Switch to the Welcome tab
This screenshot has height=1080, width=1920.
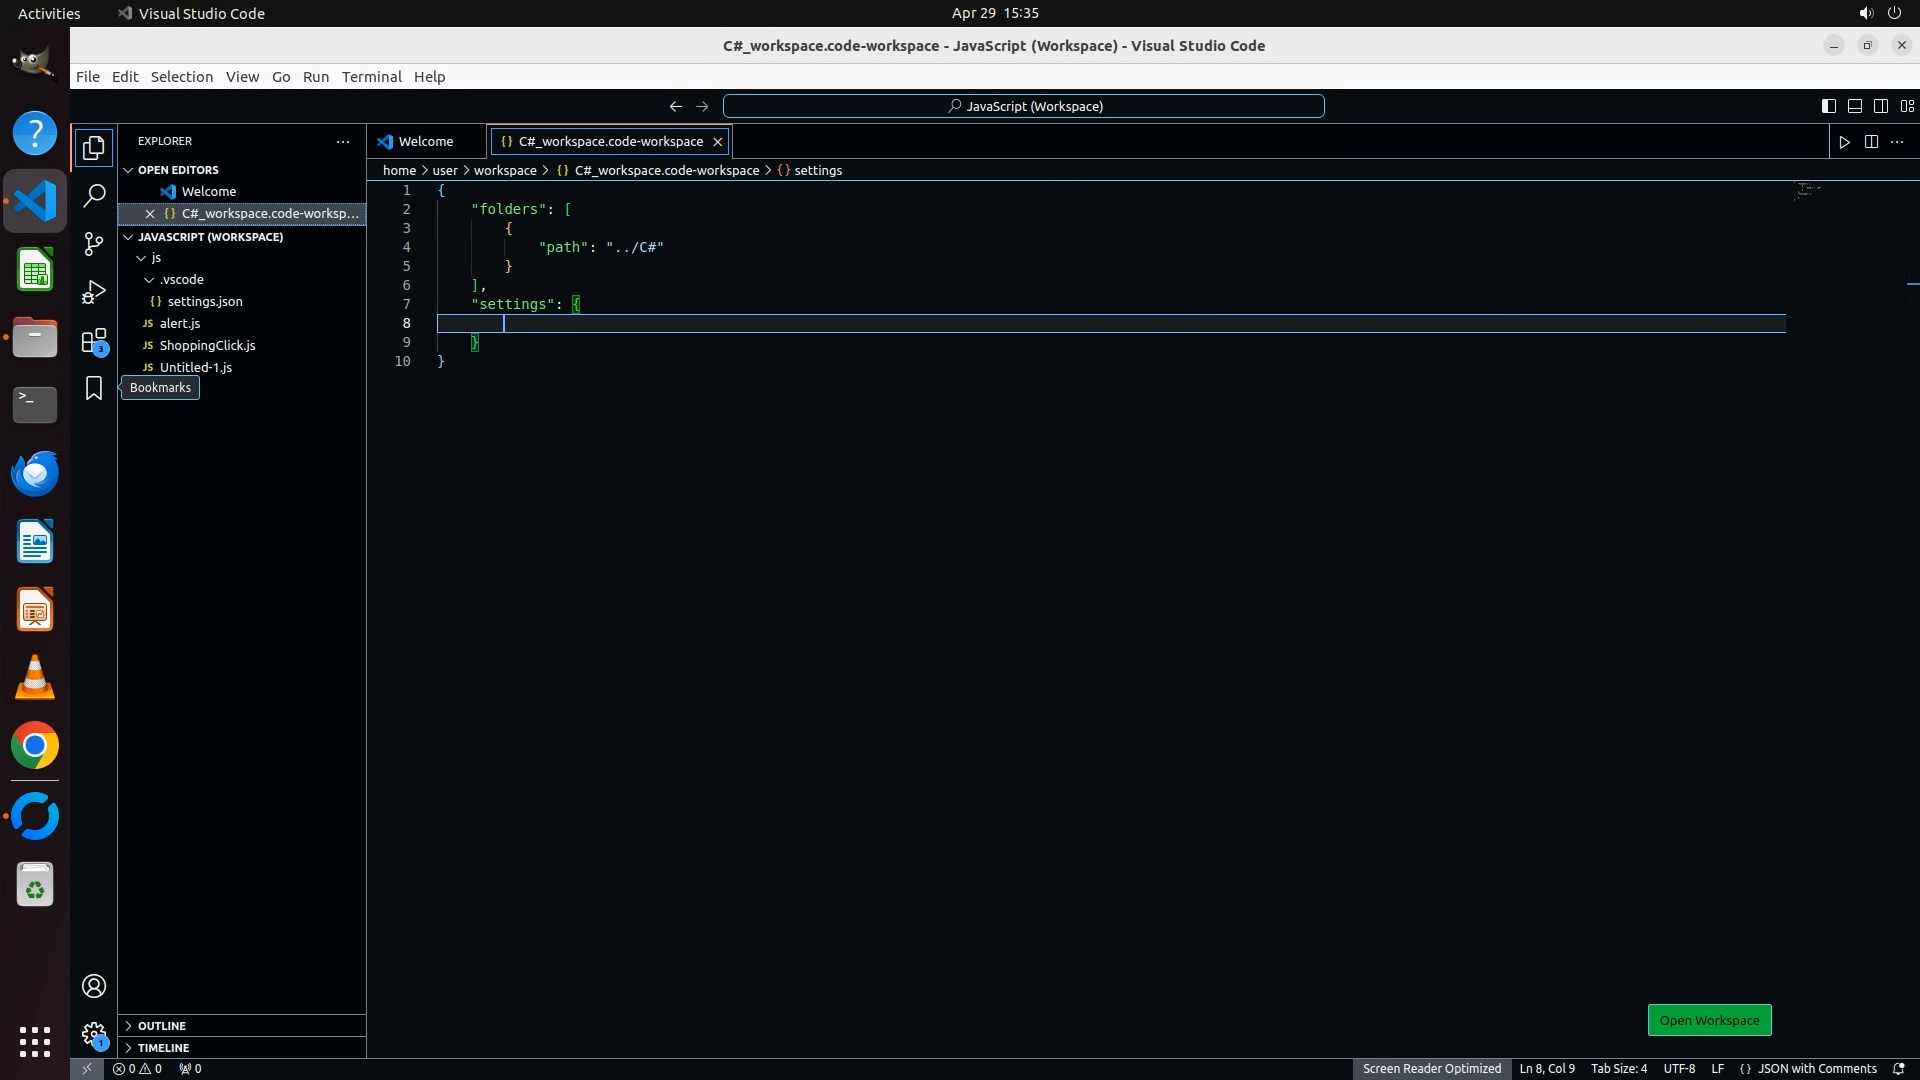point(425,142)
